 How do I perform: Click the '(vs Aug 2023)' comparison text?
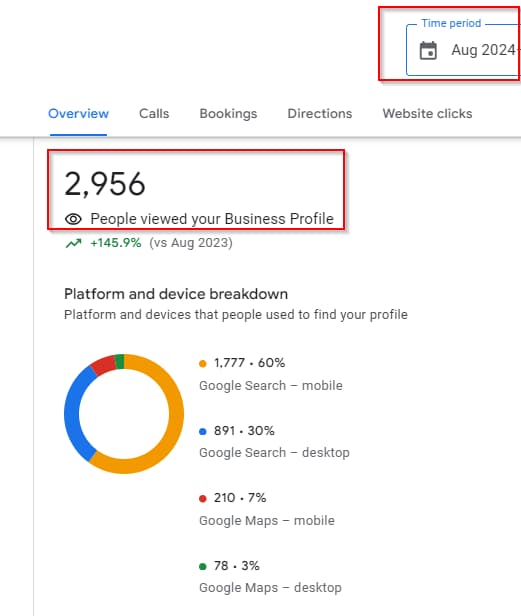tap(191, 243)
